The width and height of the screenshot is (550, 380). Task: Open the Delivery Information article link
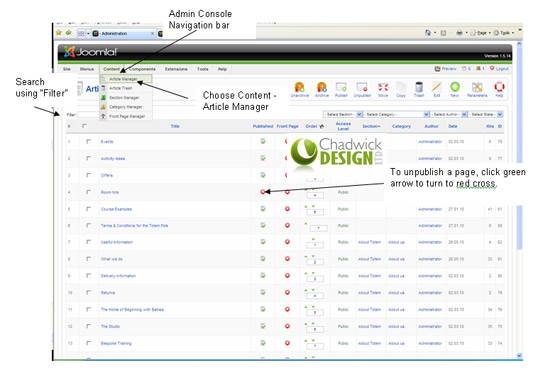coord(118,276)
